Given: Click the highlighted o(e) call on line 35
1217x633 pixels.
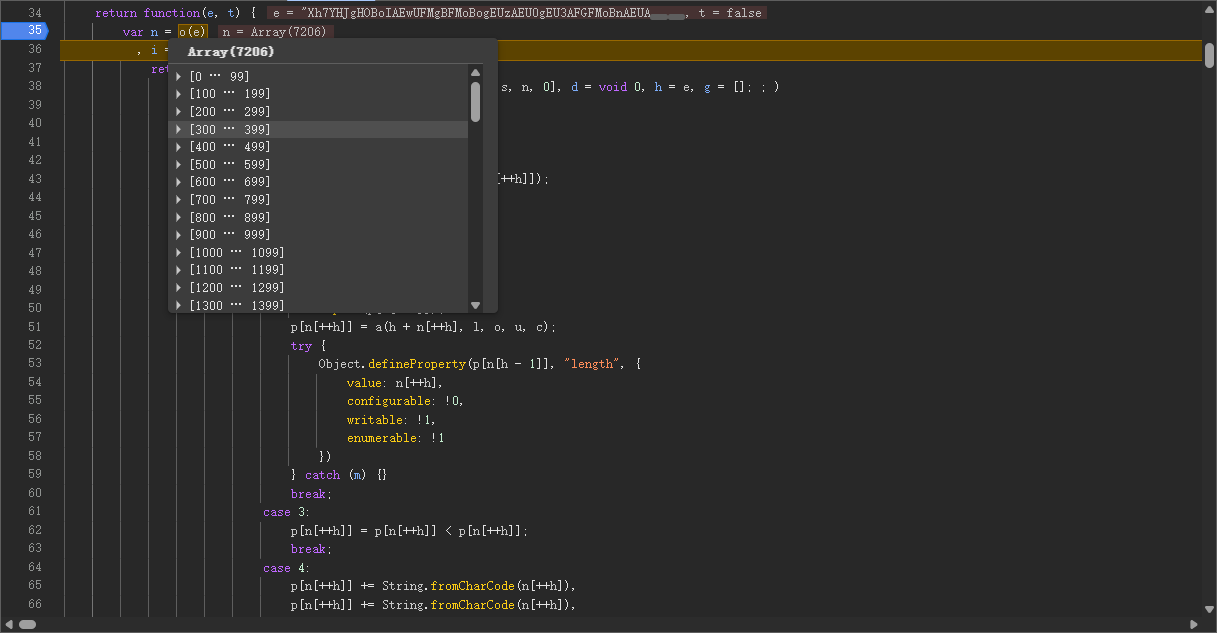Looking at the screenshot, I should click(x=192, y=32).
